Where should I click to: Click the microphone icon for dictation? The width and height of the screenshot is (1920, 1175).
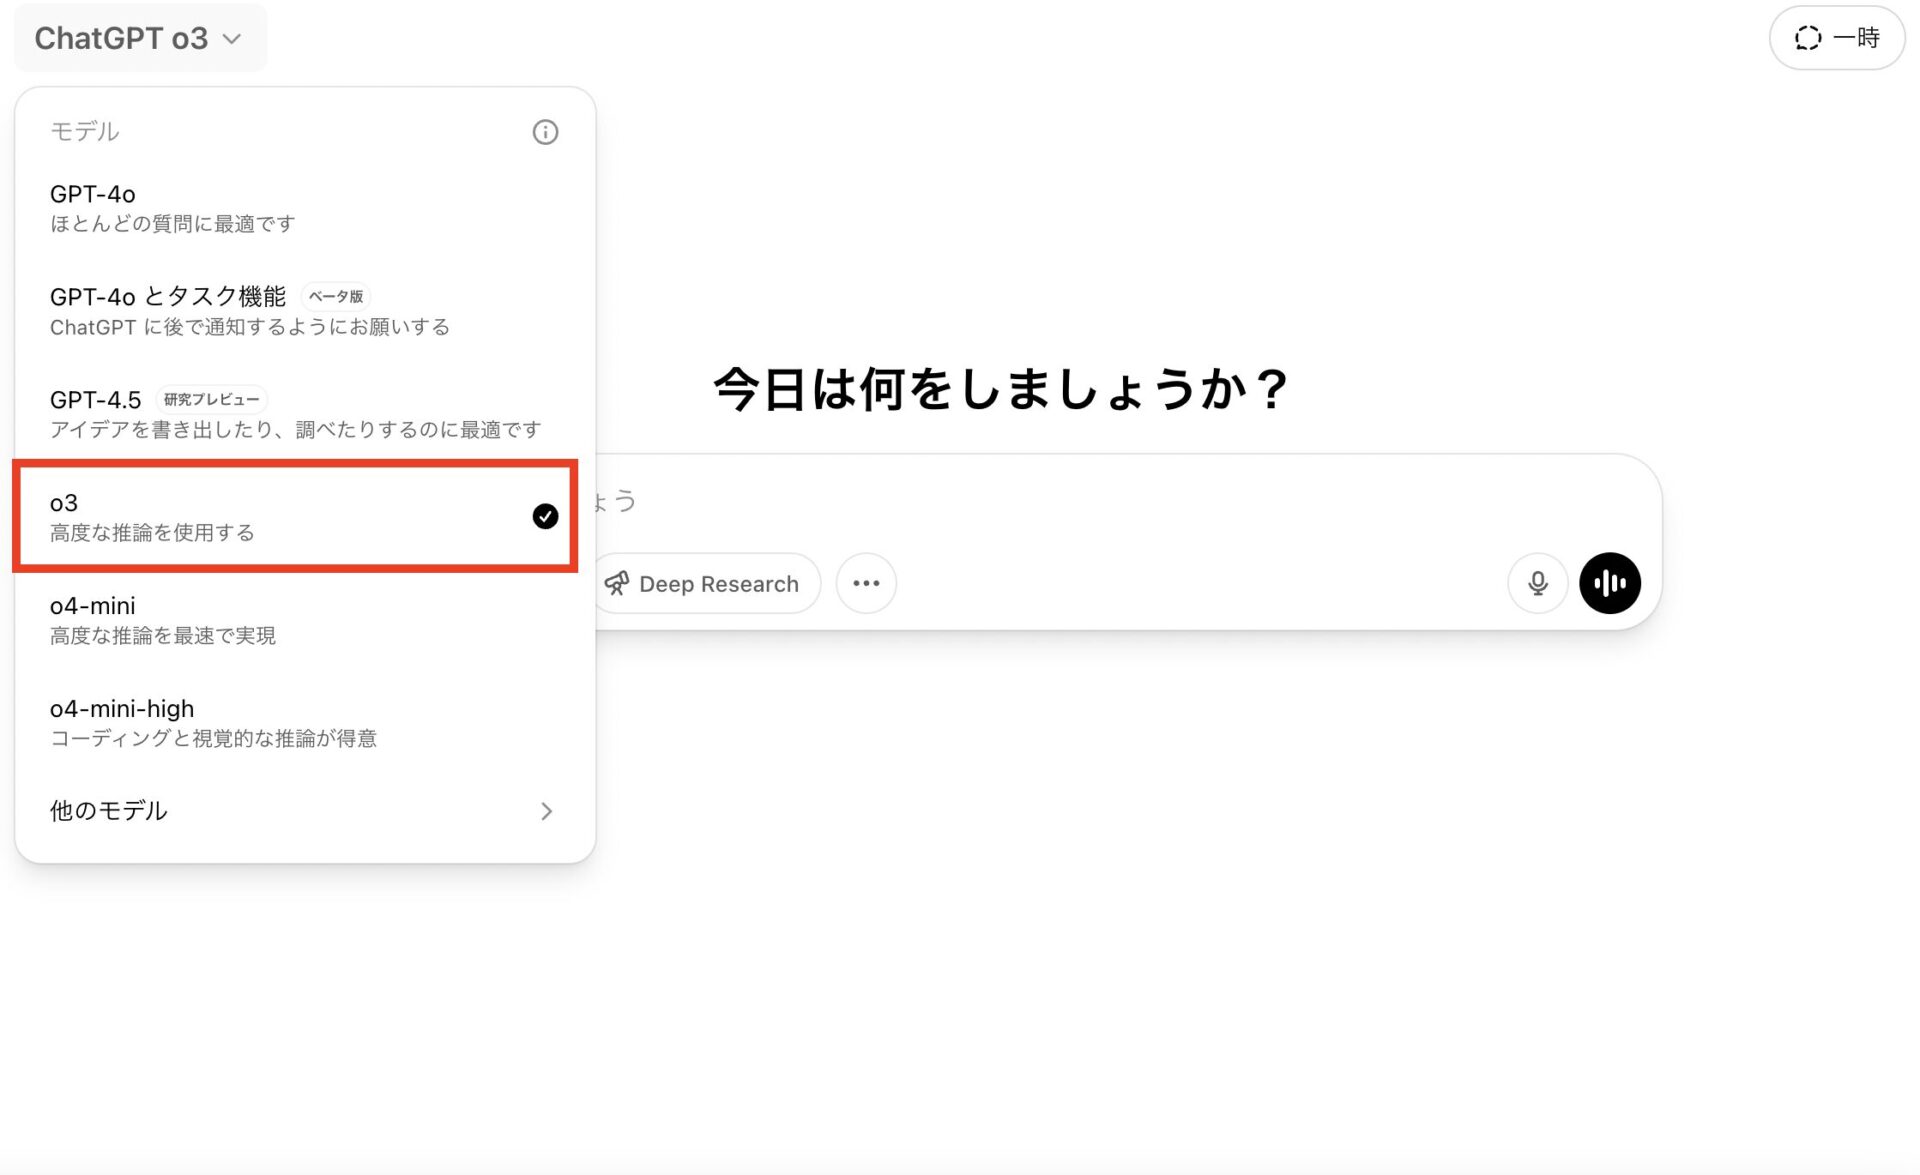[x=1537, y=582]
